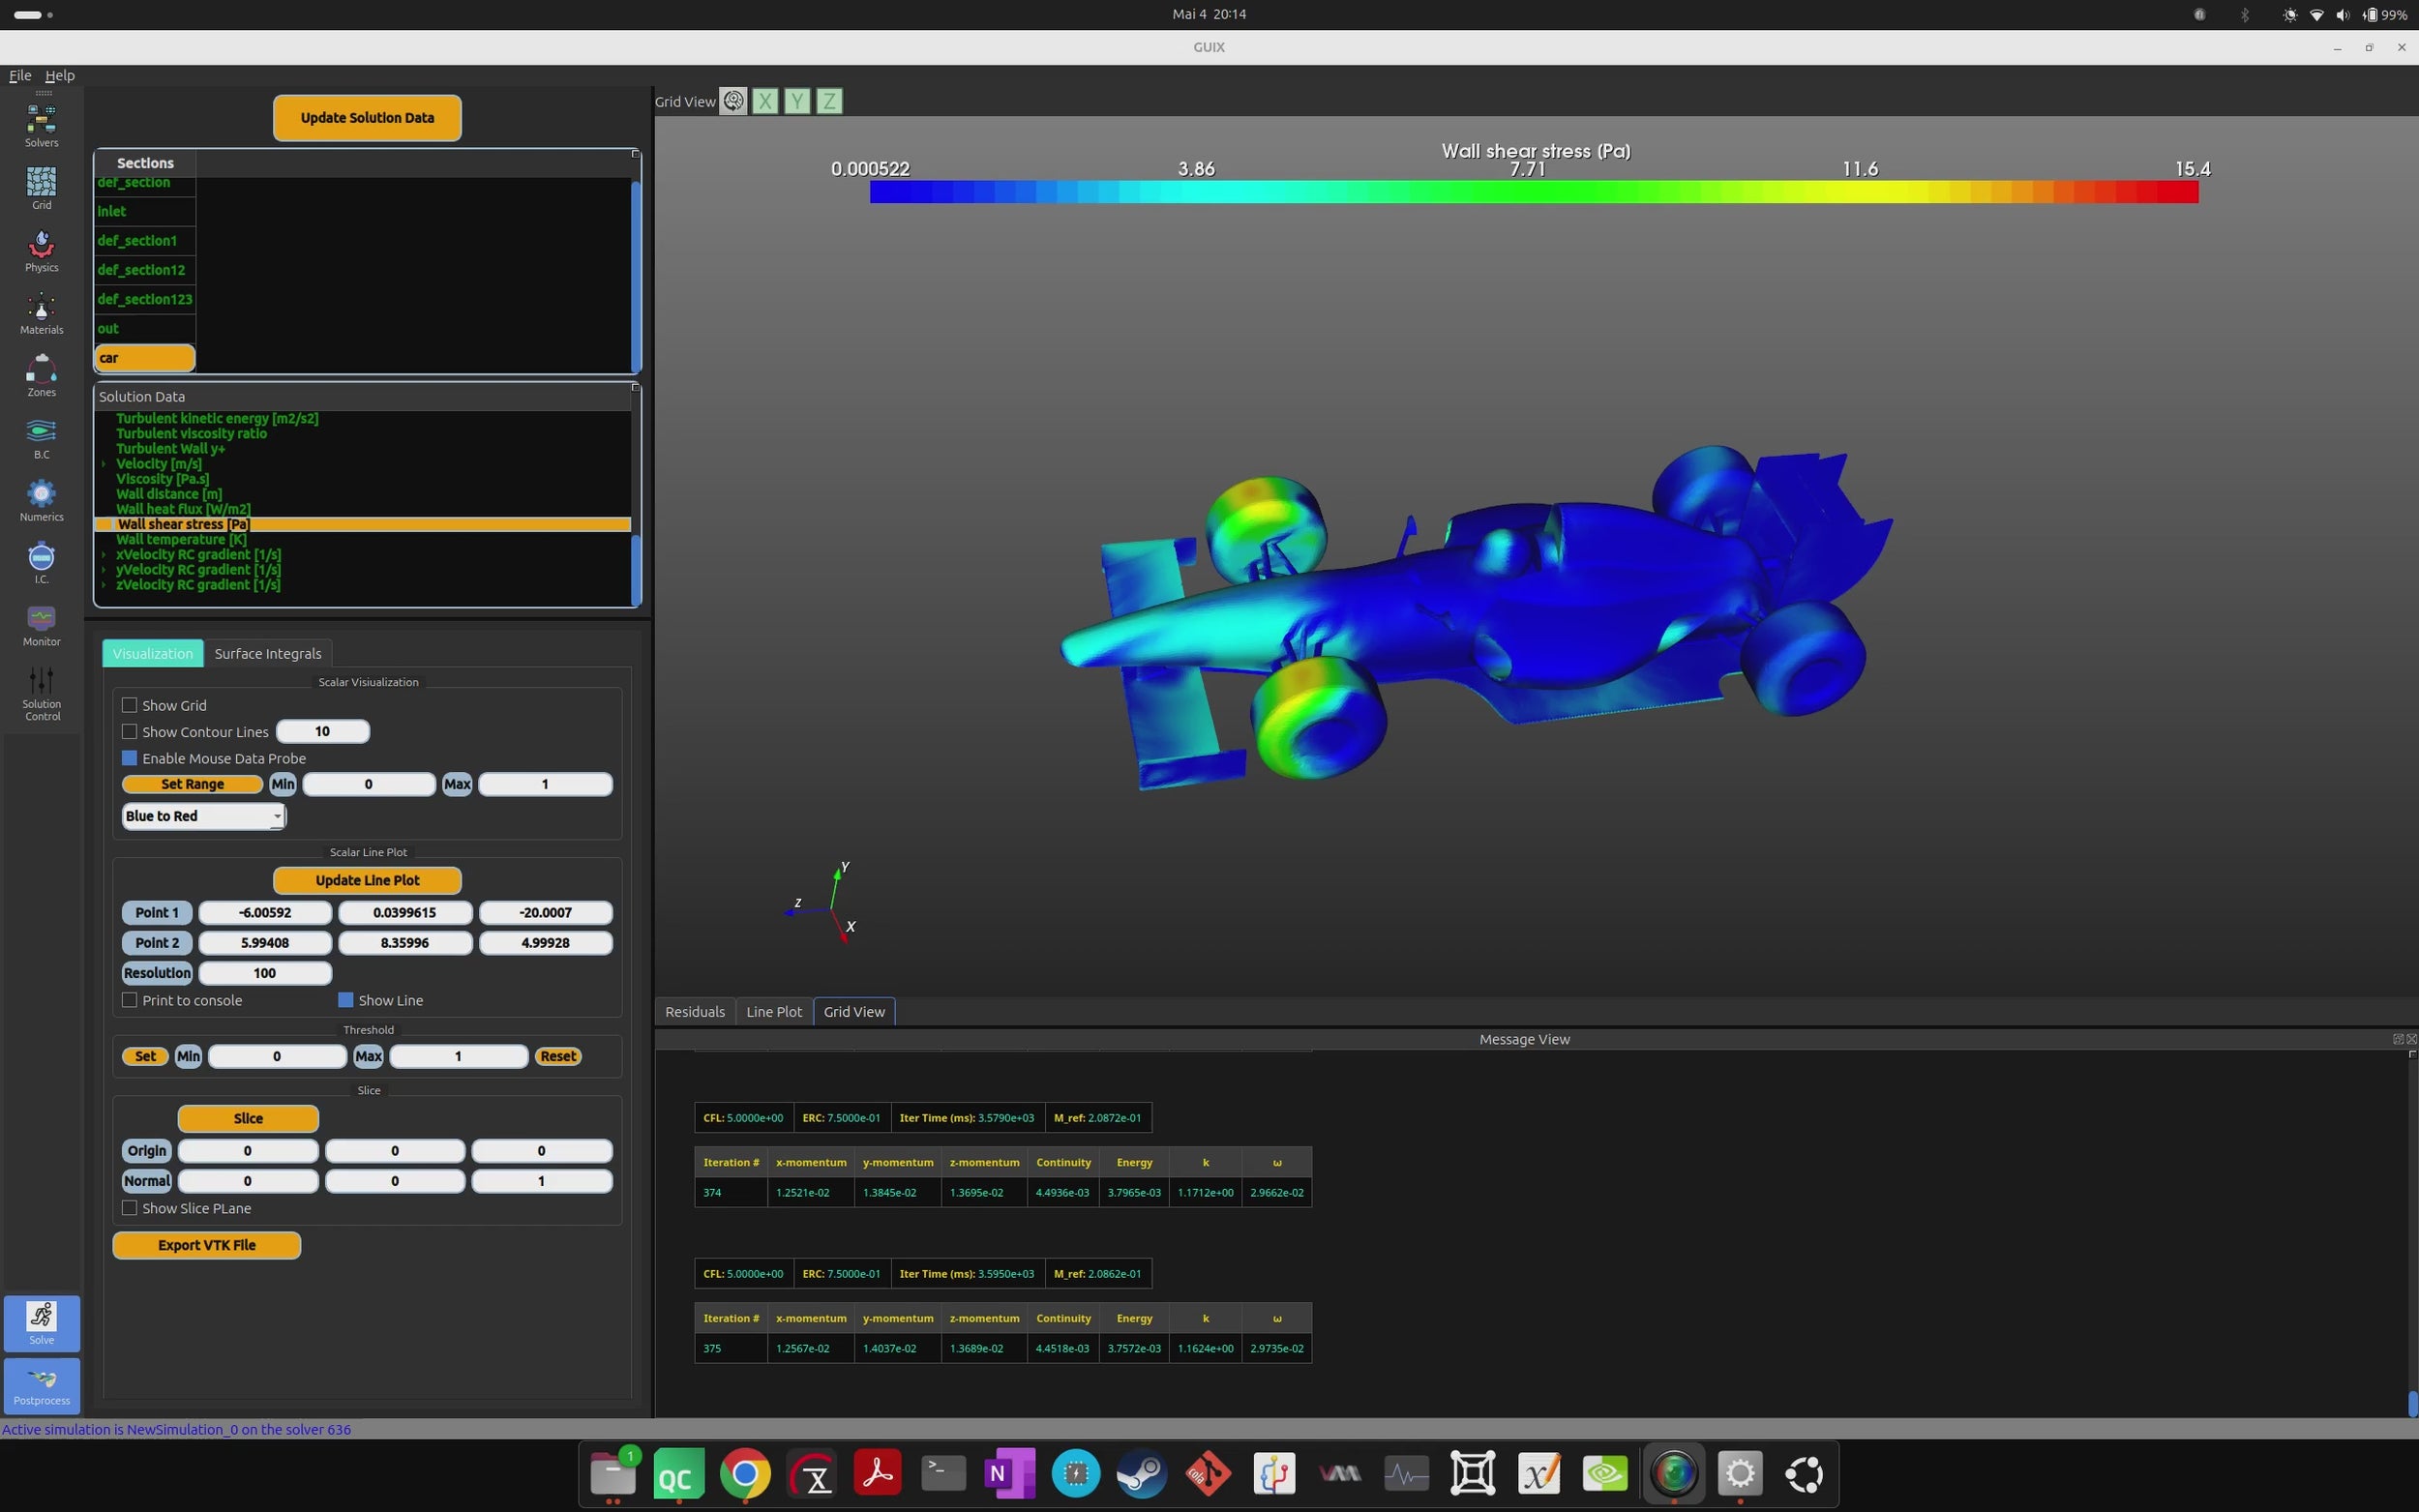Screen dimensions: 2419x1512
Task: Click the reset camera view icon
Action: tap(733, 101)
